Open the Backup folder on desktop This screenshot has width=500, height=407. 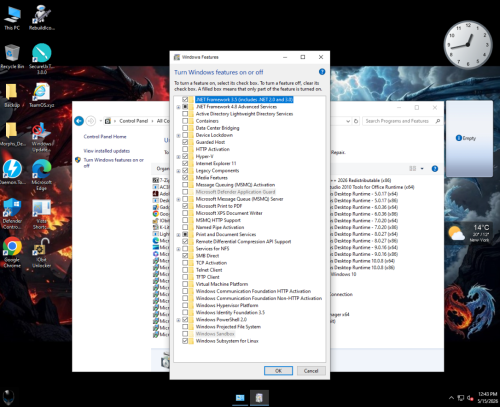click(x=12, y=95)
